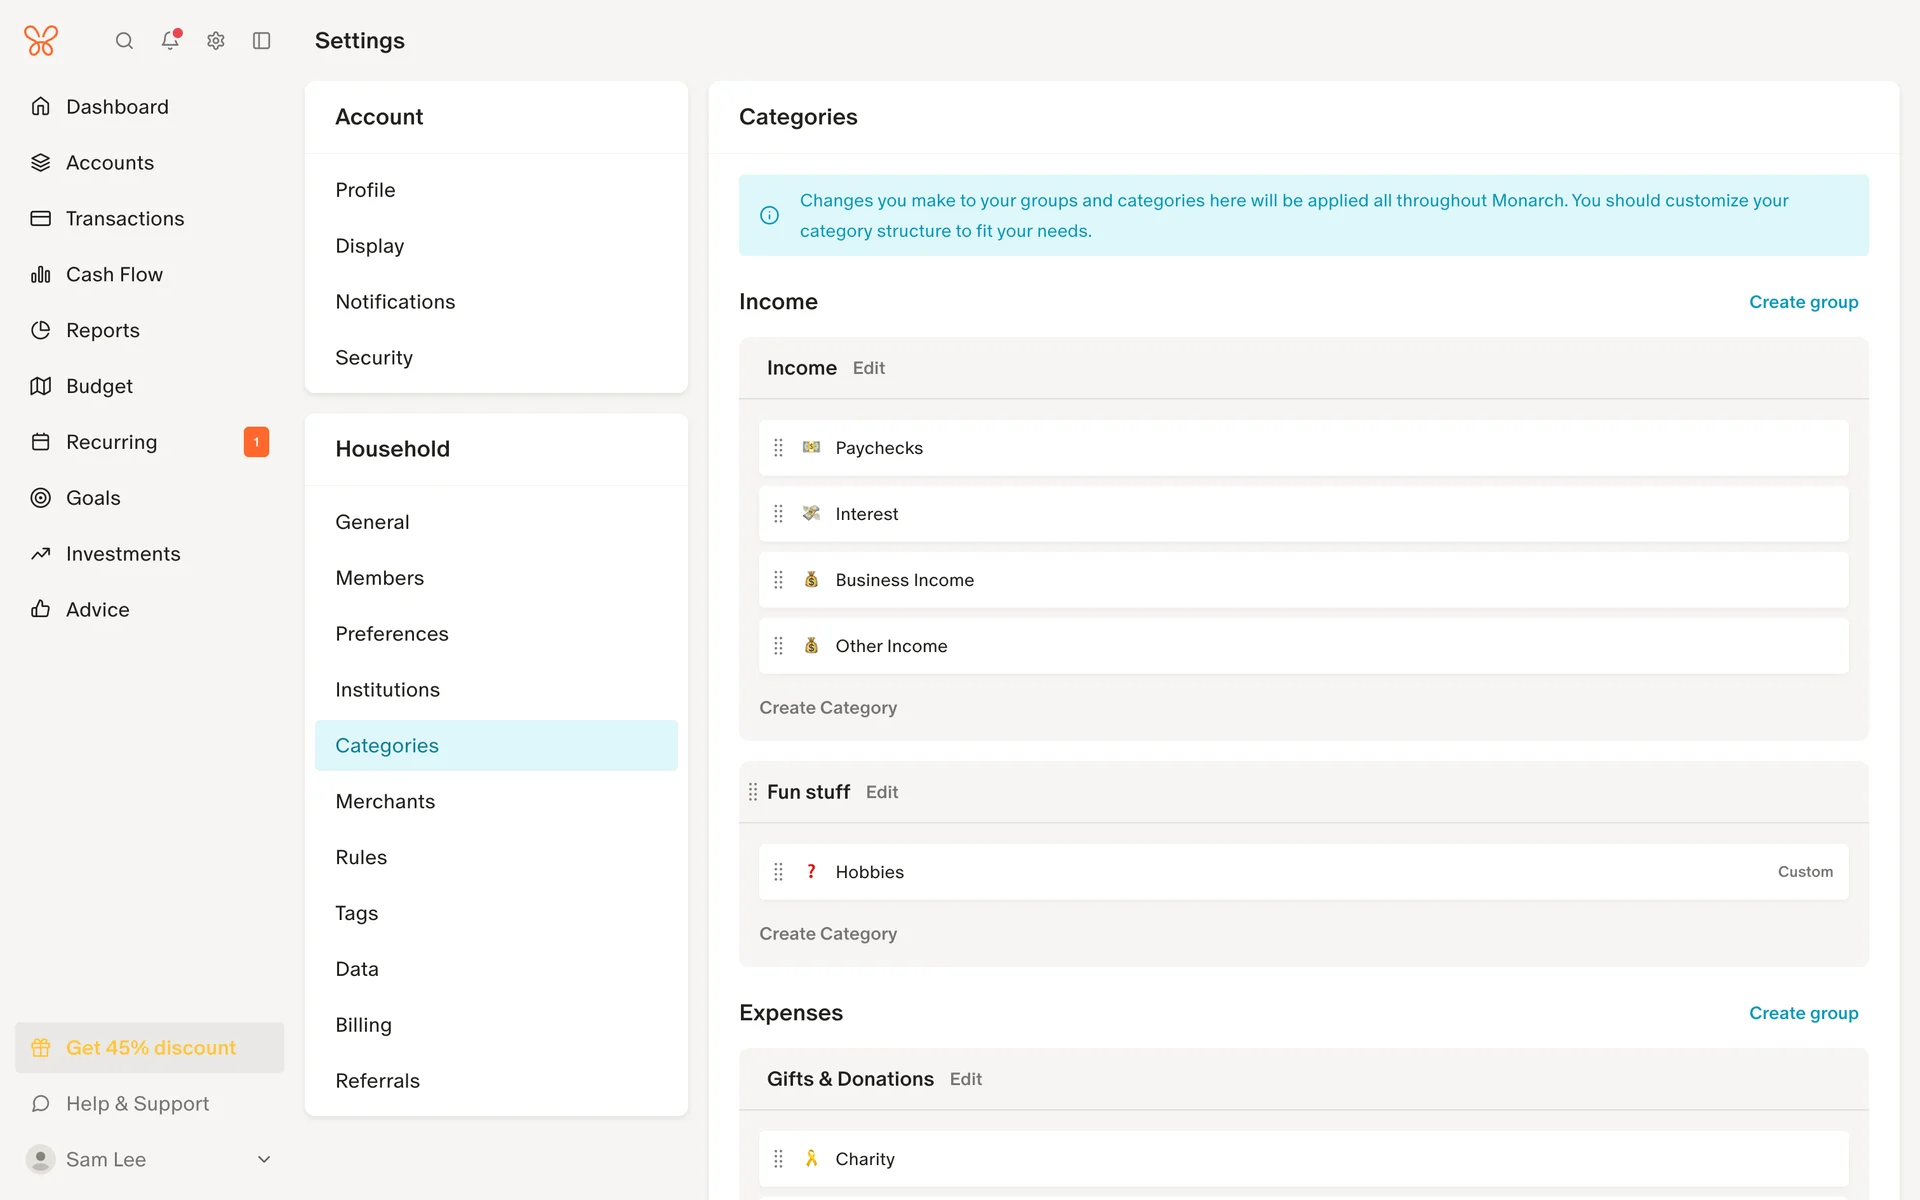The width and height of the screenshot is (1920, 1200).
Task: Open the Security settings tab
Action: [x=374, y=358]
